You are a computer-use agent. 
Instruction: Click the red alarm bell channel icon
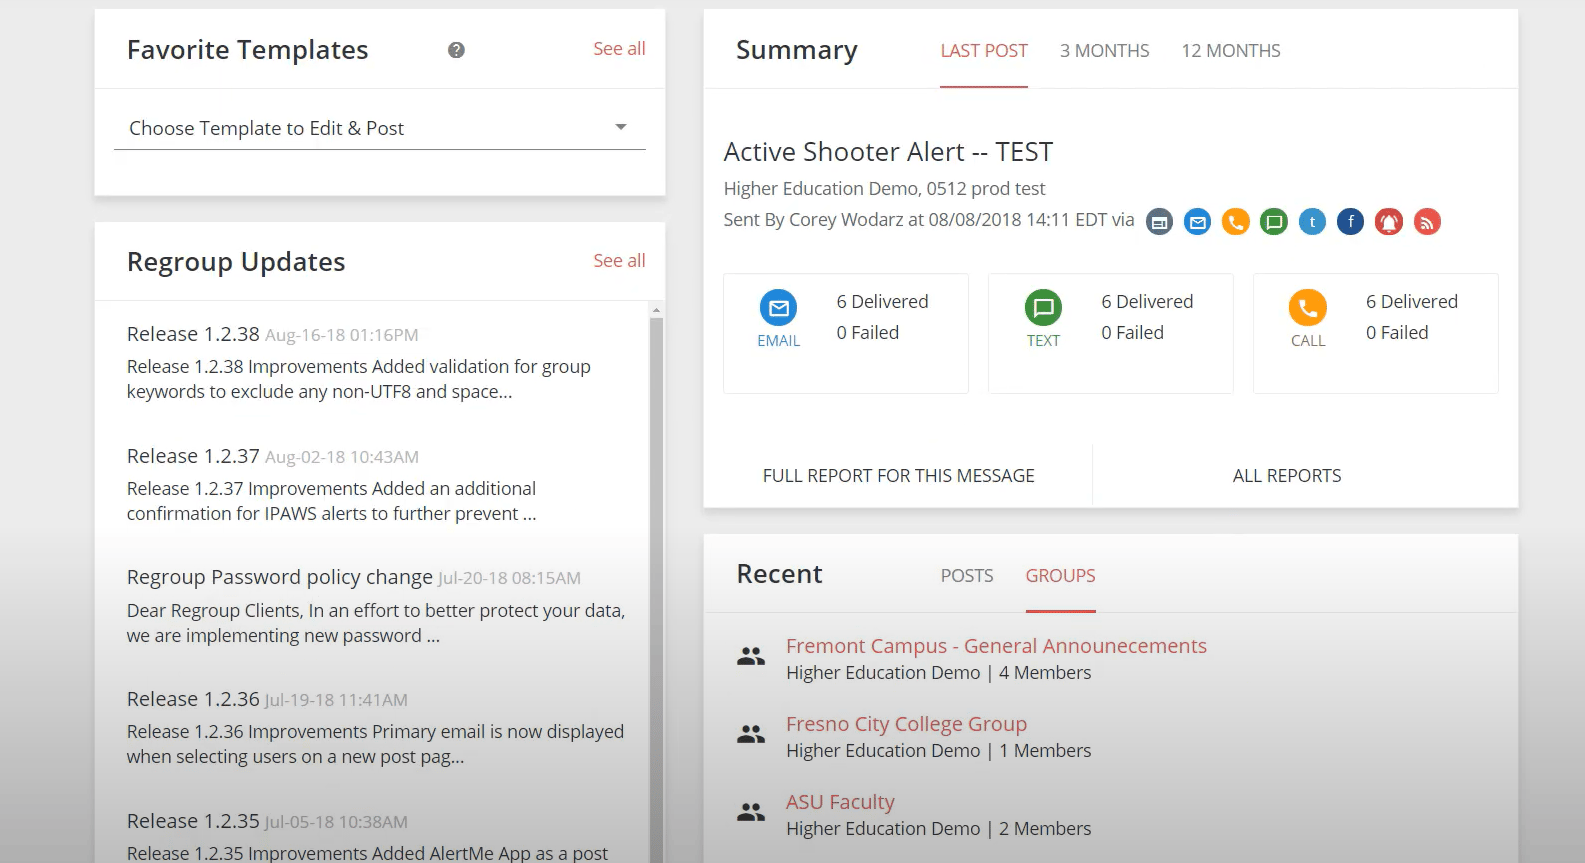pyautogui.click(x=1389, y=222)
